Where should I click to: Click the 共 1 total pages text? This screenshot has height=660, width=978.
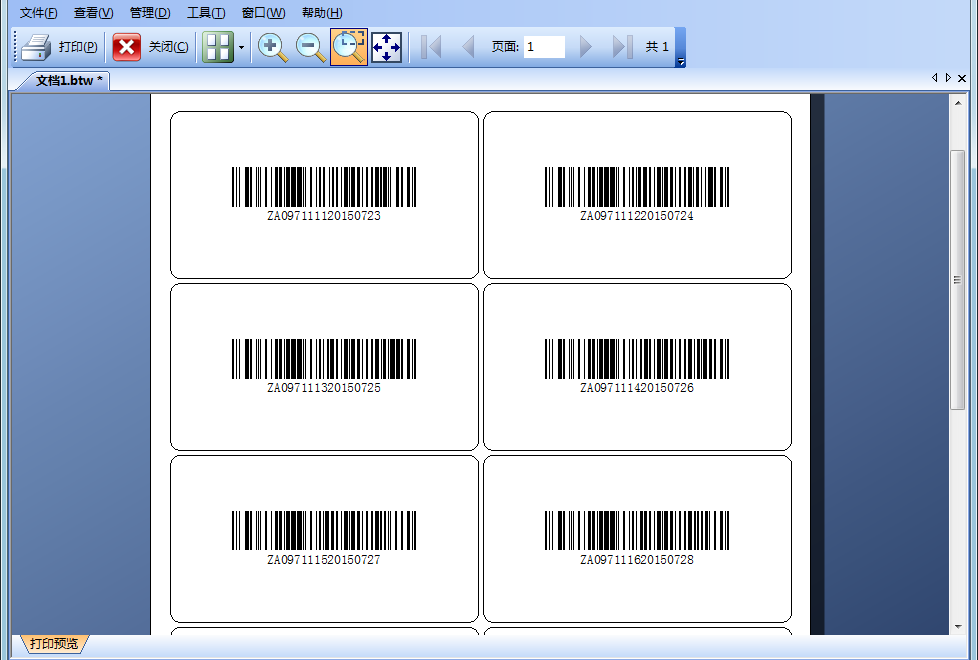(657, 47)
